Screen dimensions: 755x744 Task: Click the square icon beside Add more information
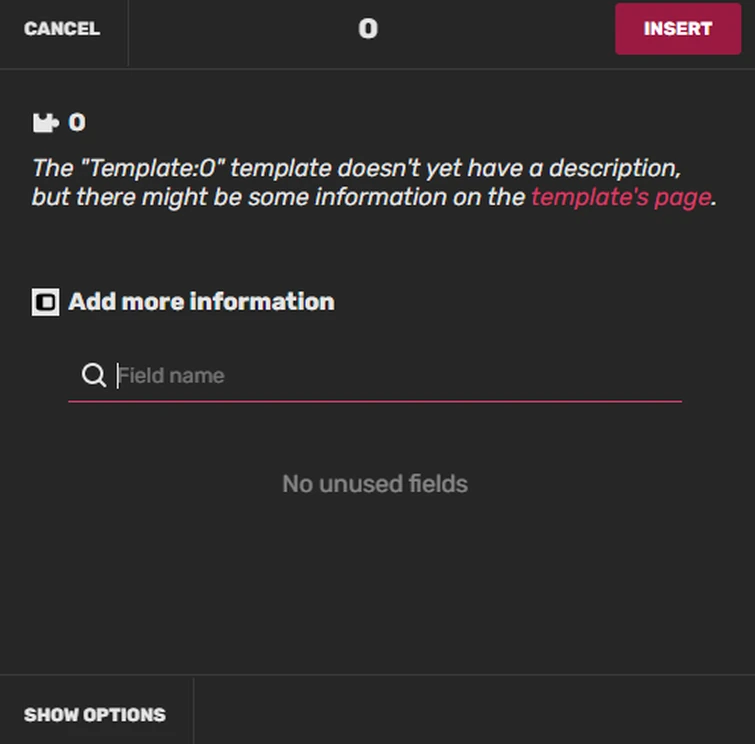tap(45, 302)
